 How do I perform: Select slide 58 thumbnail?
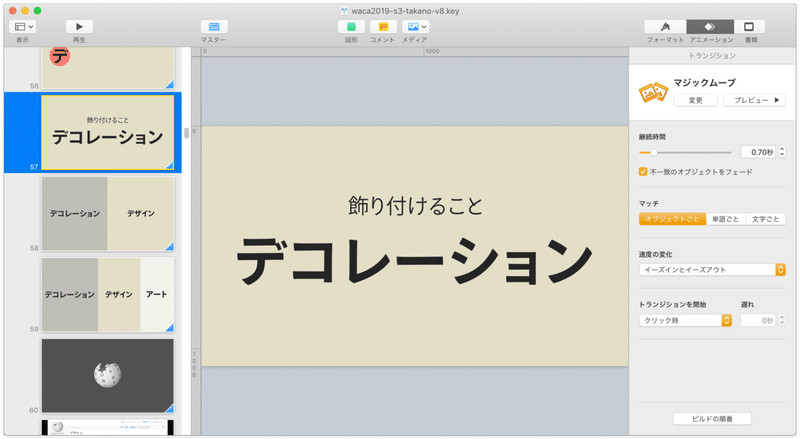(108, 213)
